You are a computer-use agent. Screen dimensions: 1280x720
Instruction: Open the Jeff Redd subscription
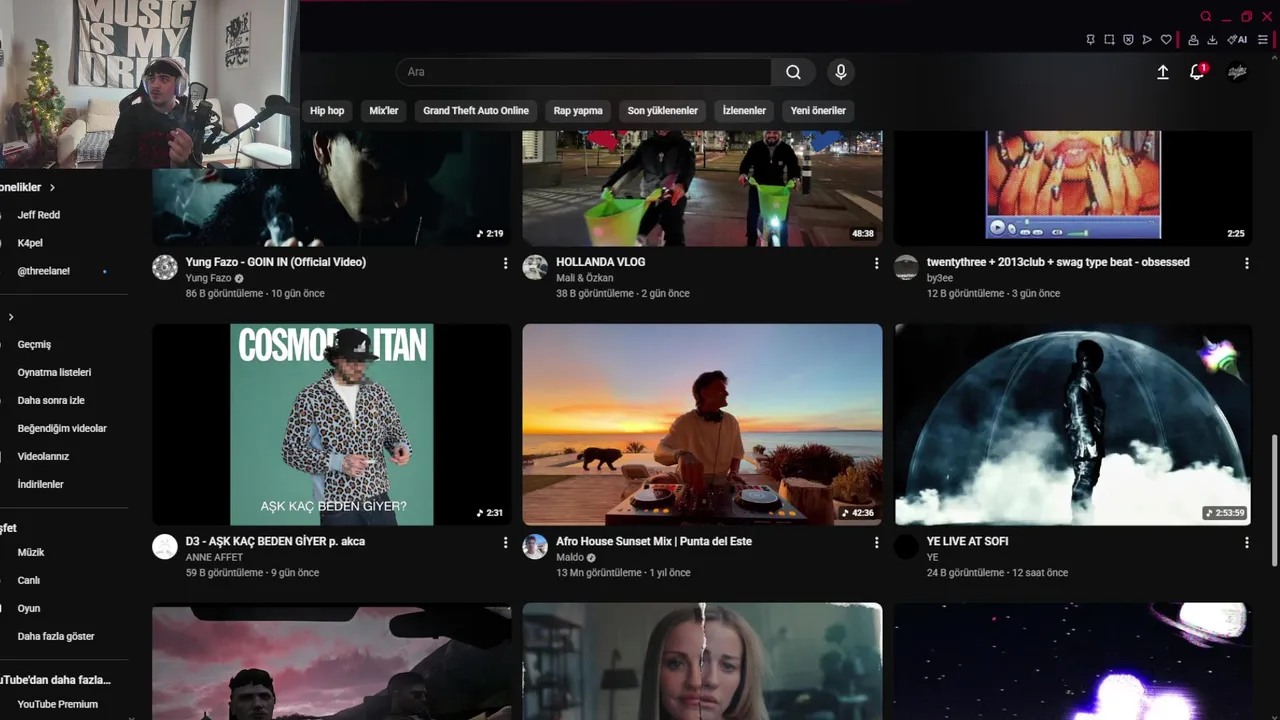(x=39, y=215)
